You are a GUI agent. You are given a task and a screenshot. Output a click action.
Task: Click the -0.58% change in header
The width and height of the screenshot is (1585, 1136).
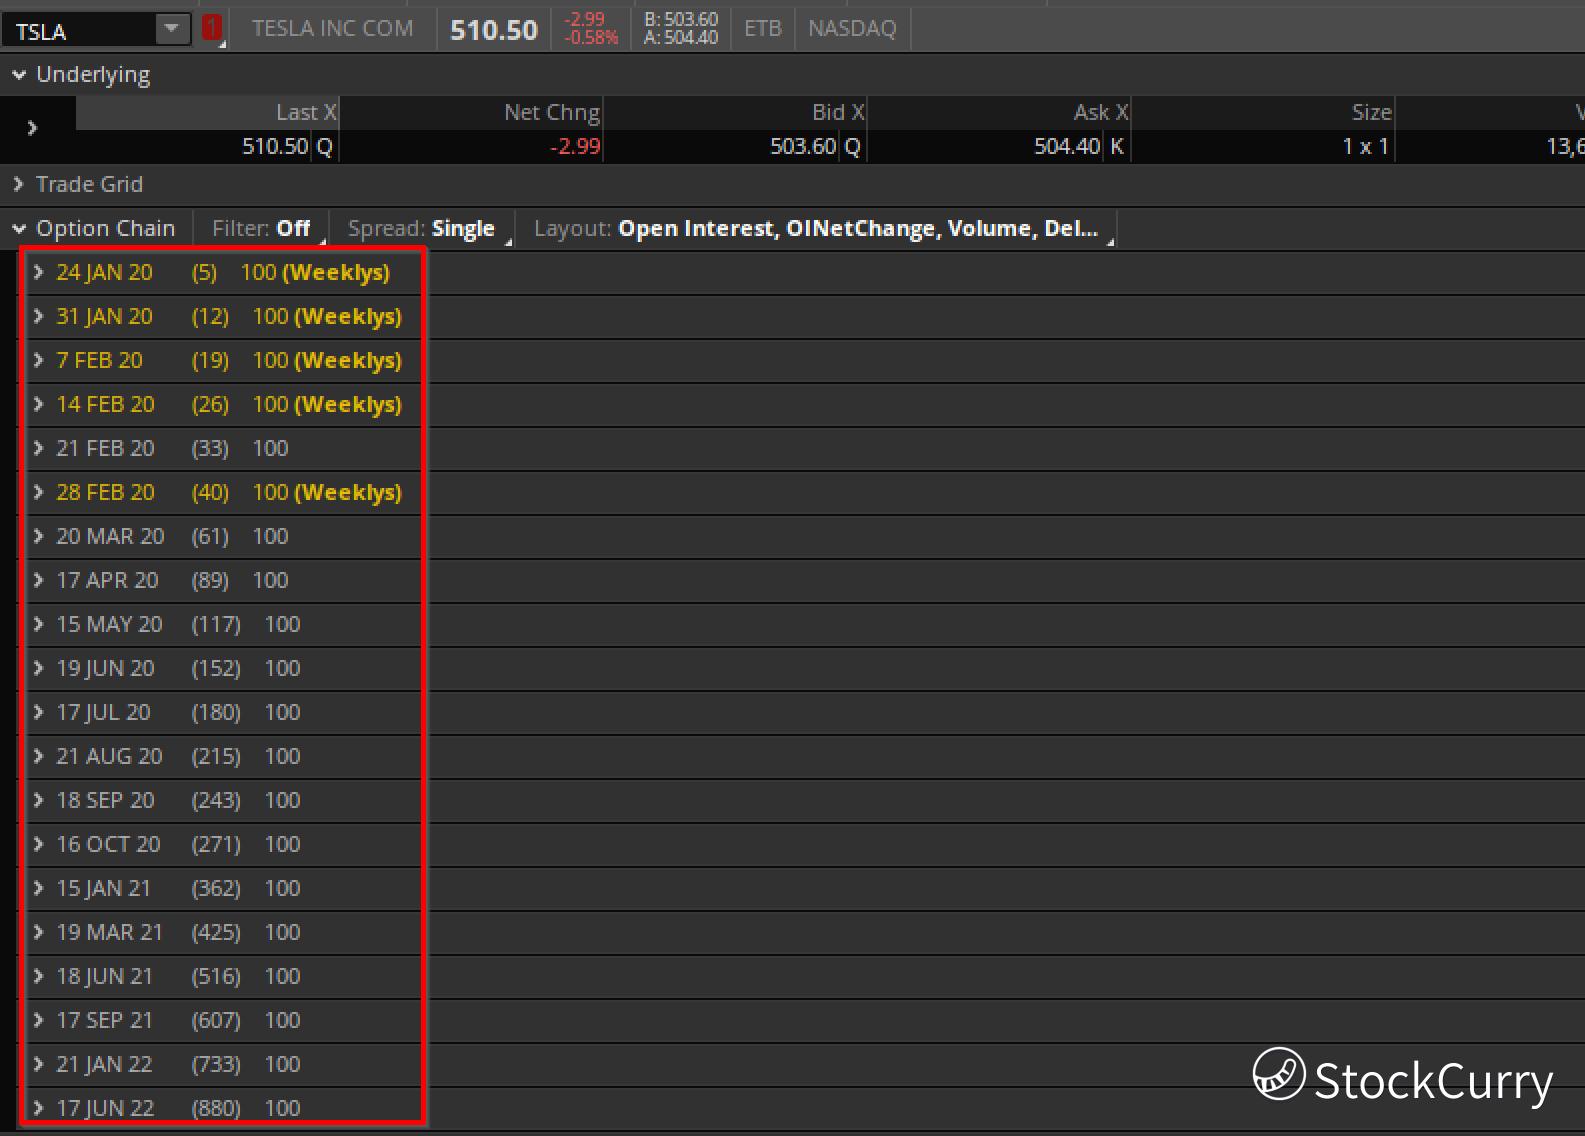pos(591,38)
